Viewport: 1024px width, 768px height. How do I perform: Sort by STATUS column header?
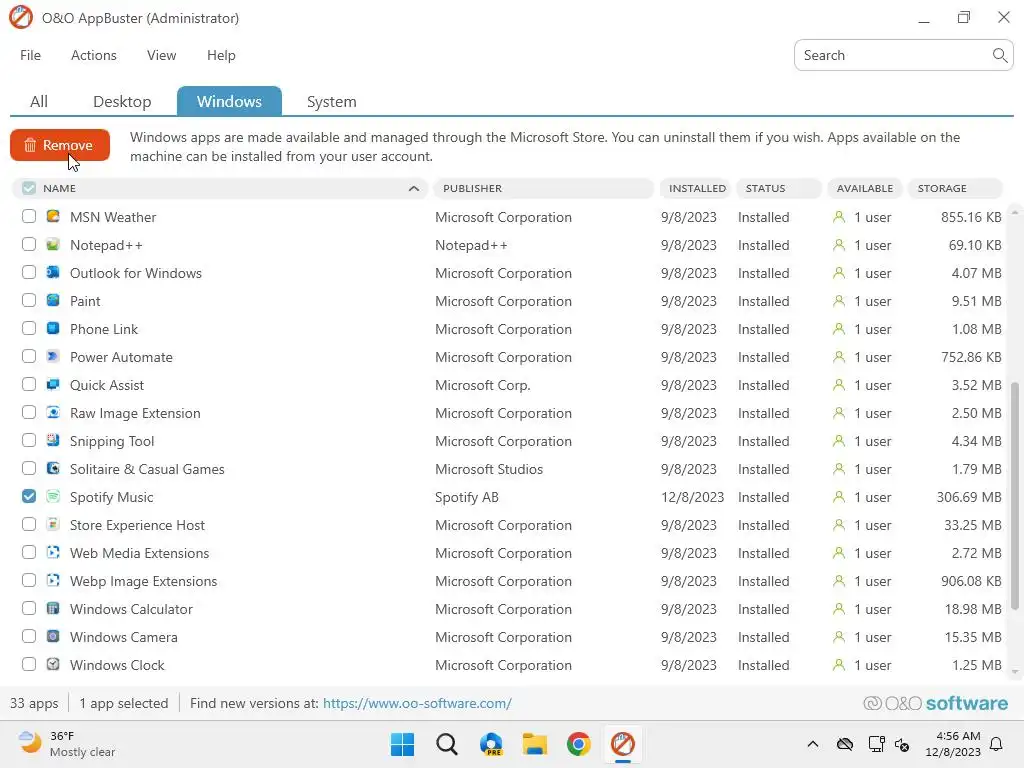click(x=778, y=188)
